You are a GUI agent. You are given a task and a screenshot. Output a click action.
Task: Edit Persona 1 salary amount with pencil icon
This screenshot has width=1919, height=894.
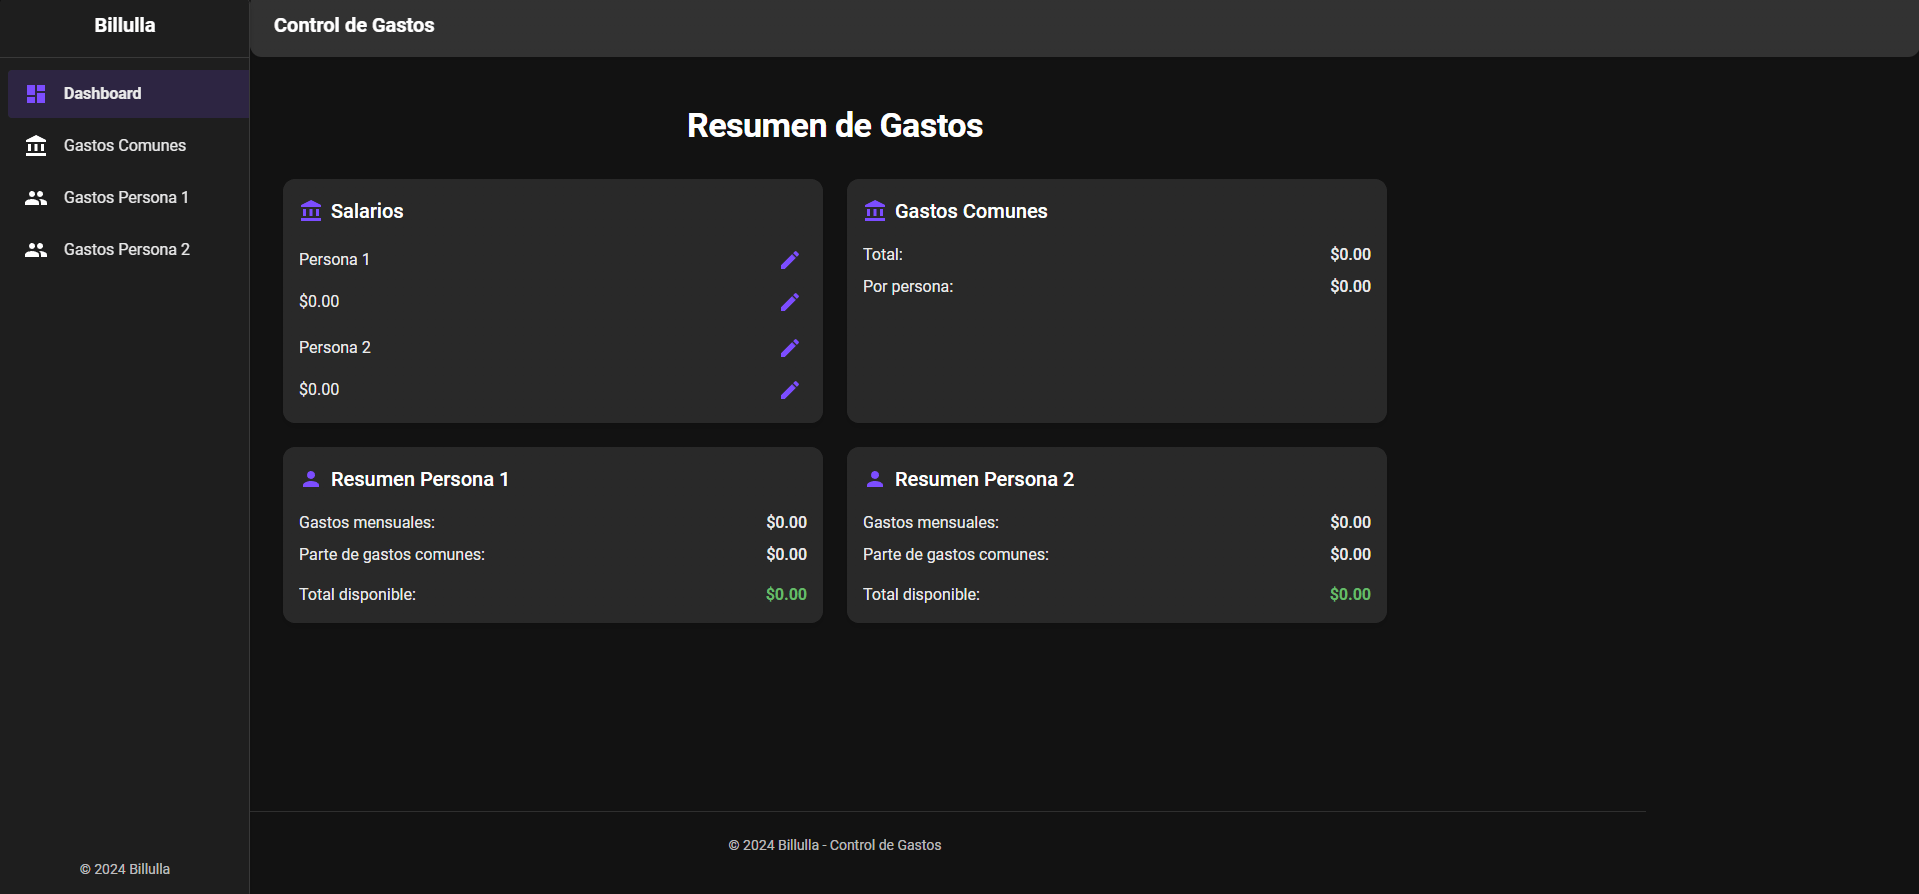(x=789, y=302)
